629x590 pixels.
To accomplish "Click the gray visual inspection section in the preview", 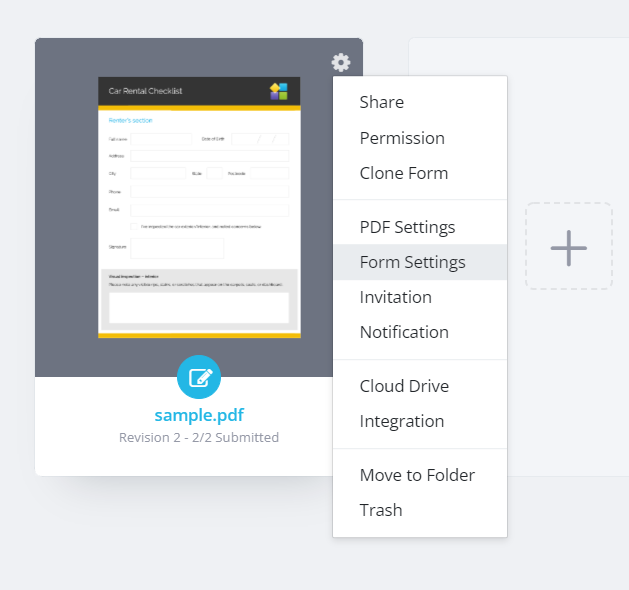I will (x=199, y=298).
